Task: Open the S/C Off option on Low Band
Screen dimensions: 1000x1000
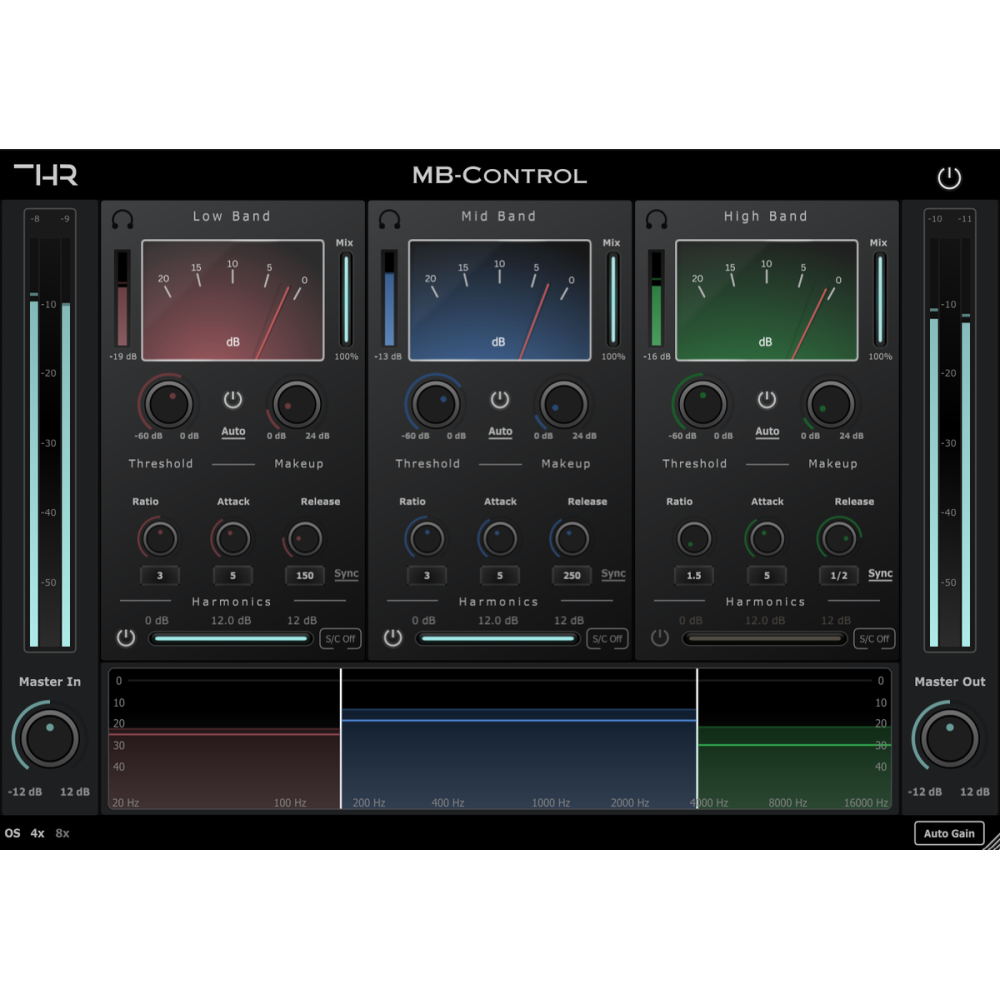Action: (x=340, y=639)
